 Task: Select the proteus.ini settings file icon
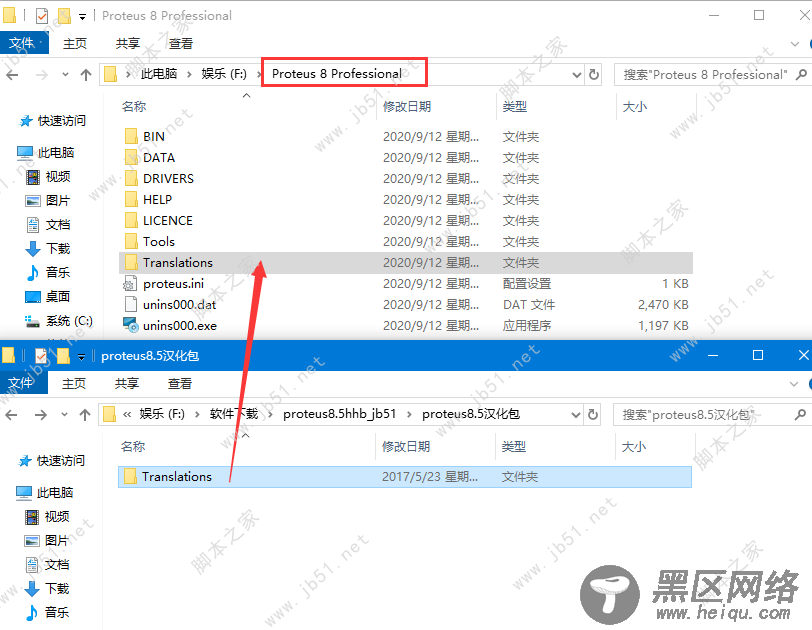(130, 284)
